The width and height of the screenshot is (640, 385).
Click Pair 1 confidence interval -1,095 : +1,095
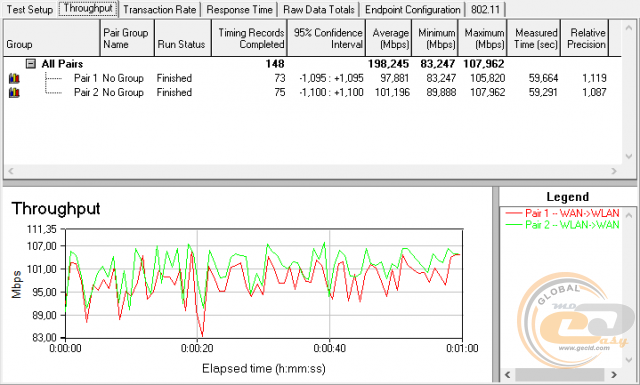331,78
